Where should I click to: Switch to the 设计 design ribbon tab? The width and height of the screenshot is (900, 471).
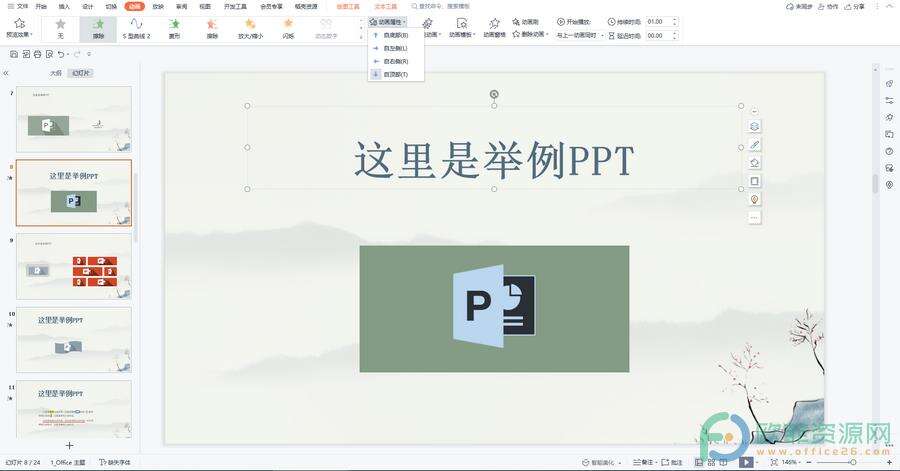pos(87,6)
